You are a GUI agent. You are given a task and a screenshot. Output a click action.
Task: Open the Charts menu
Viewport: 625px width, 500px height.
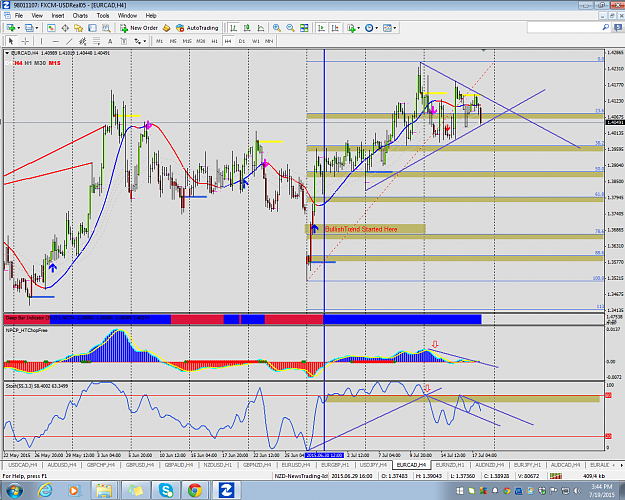point(80,16)
